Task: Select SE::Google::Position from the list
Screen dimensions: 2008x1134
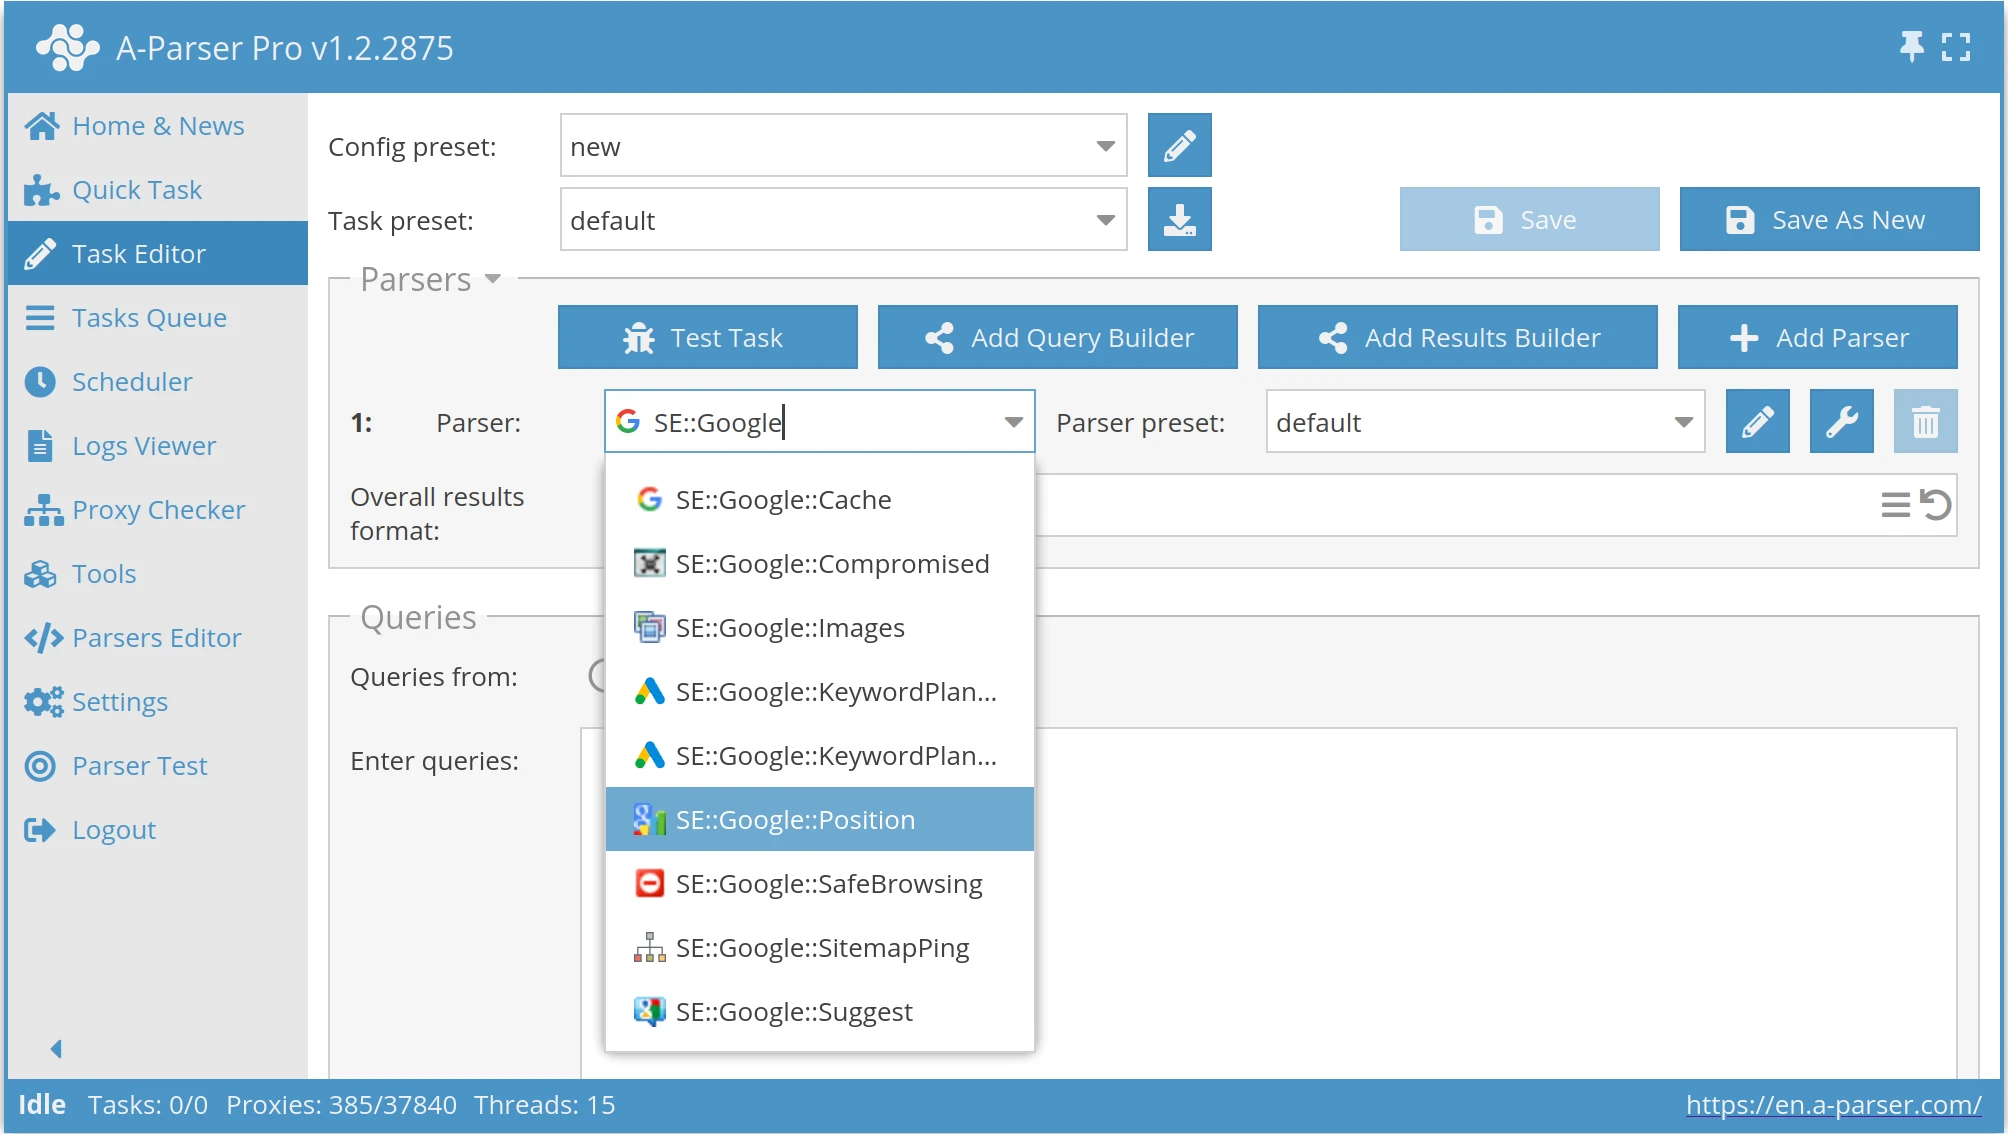Action: click(795, 819)
